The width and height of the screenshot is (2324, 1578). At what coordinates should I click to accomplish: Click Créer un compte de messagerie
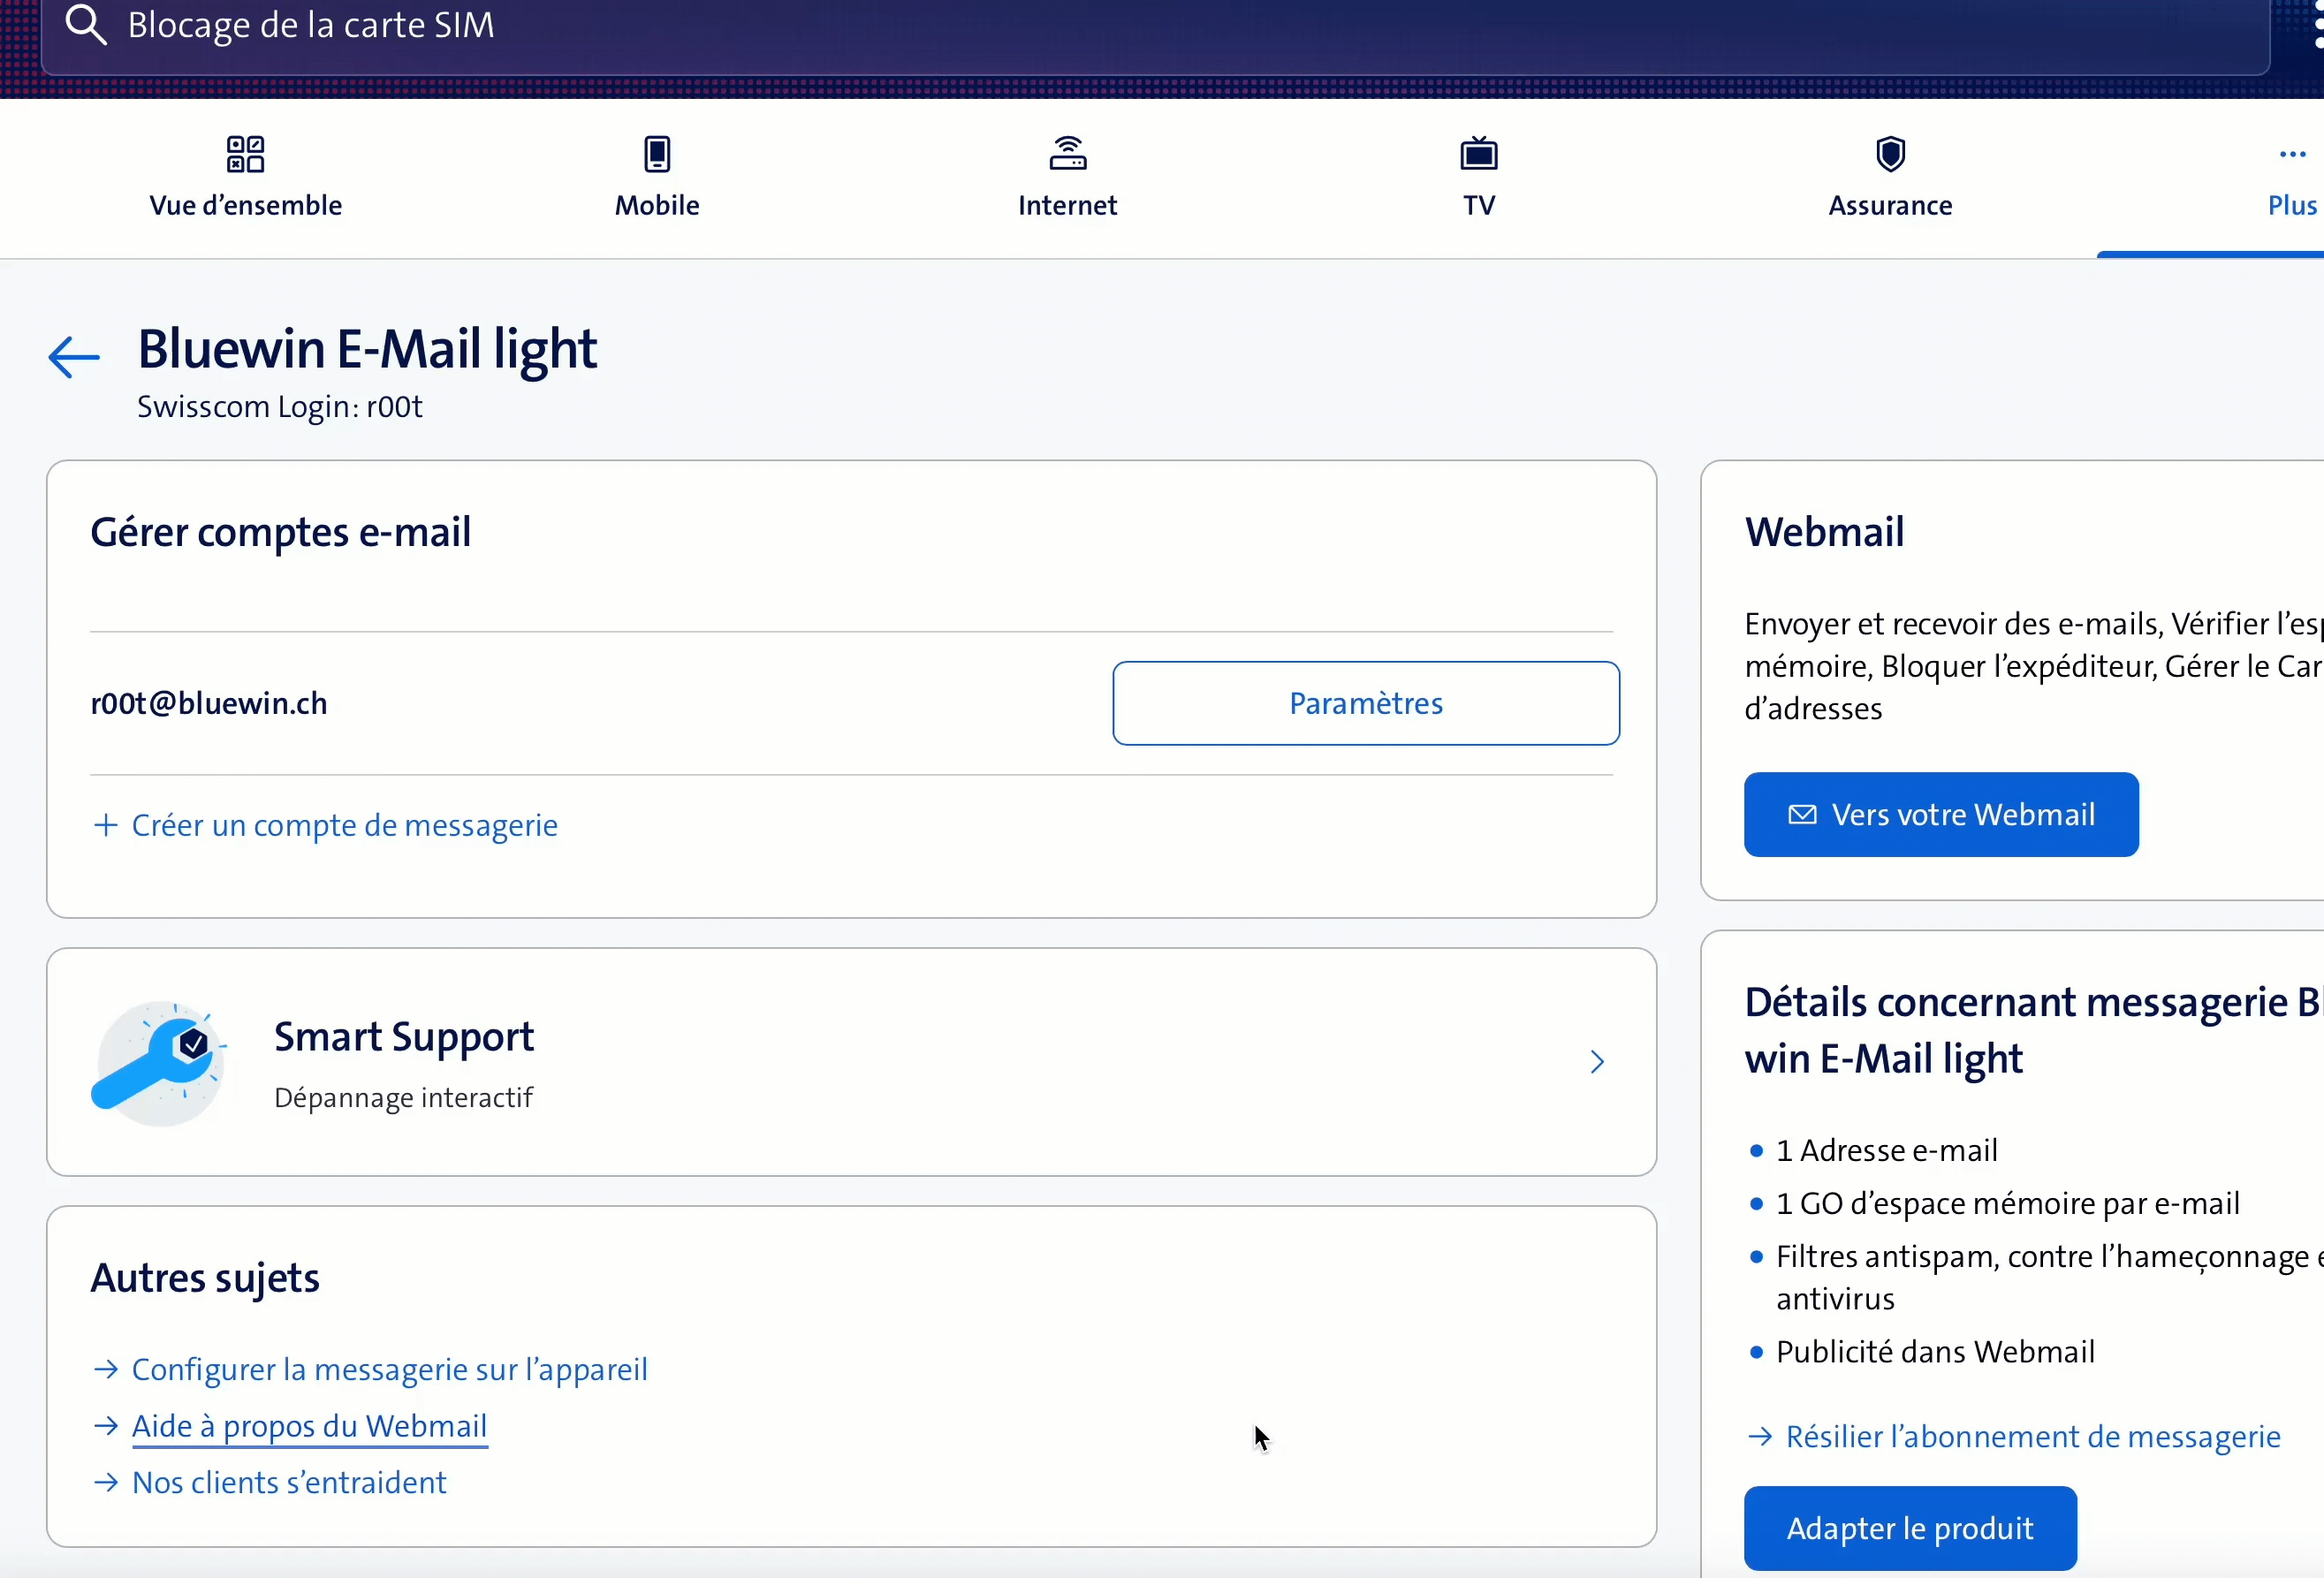tap(344, 825)
